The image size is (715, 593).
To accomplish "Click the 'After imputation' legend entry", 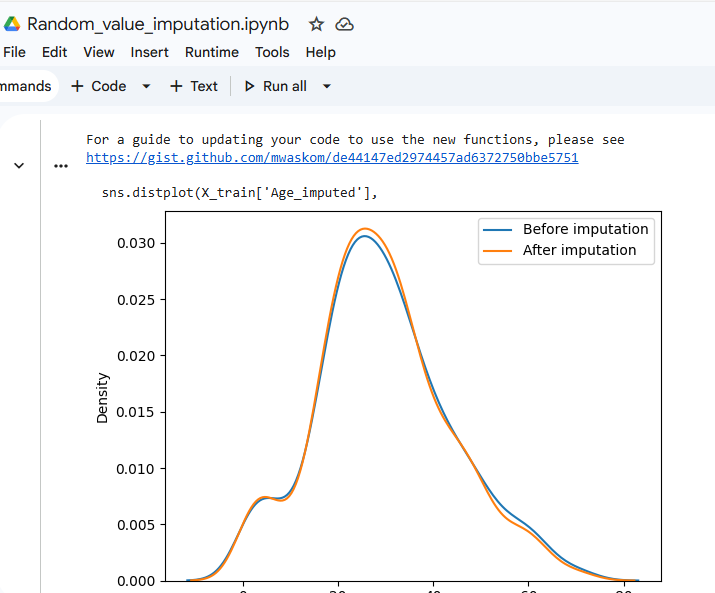I will [x=560, y=250].
